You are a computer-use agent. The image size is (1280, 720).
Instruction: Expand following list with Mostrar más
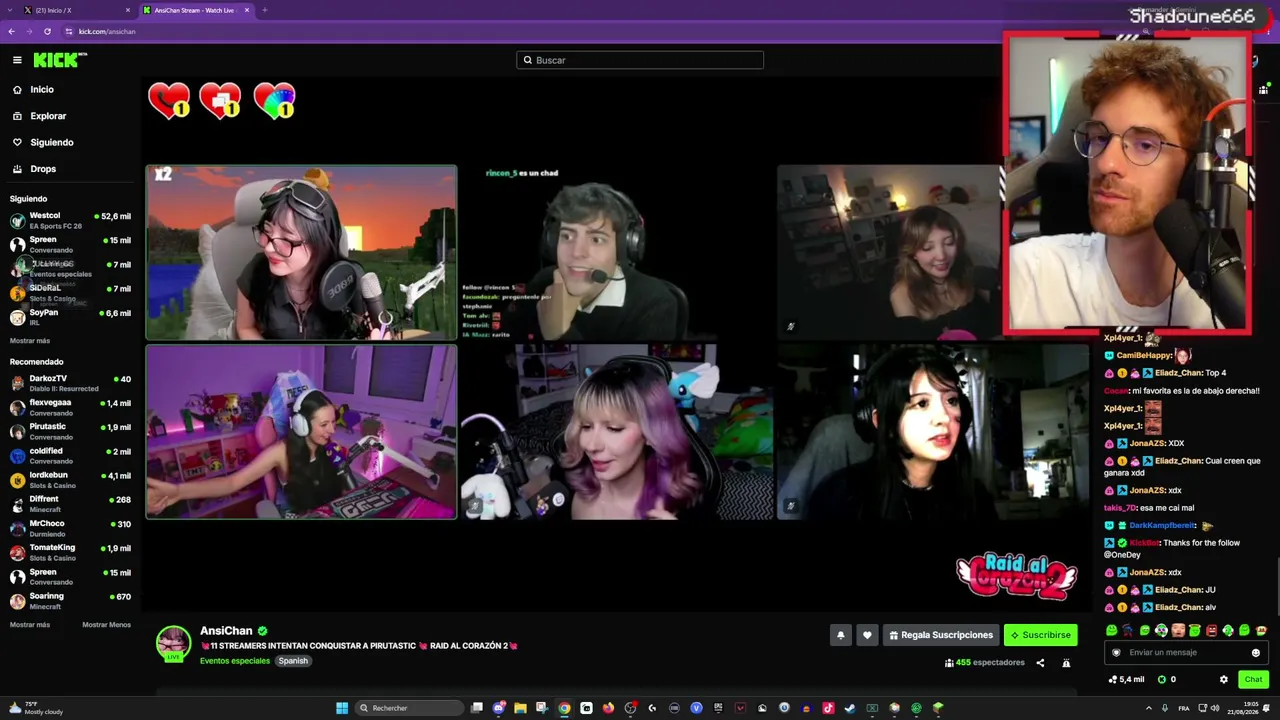pyautogui.click(x=30, y=341)
